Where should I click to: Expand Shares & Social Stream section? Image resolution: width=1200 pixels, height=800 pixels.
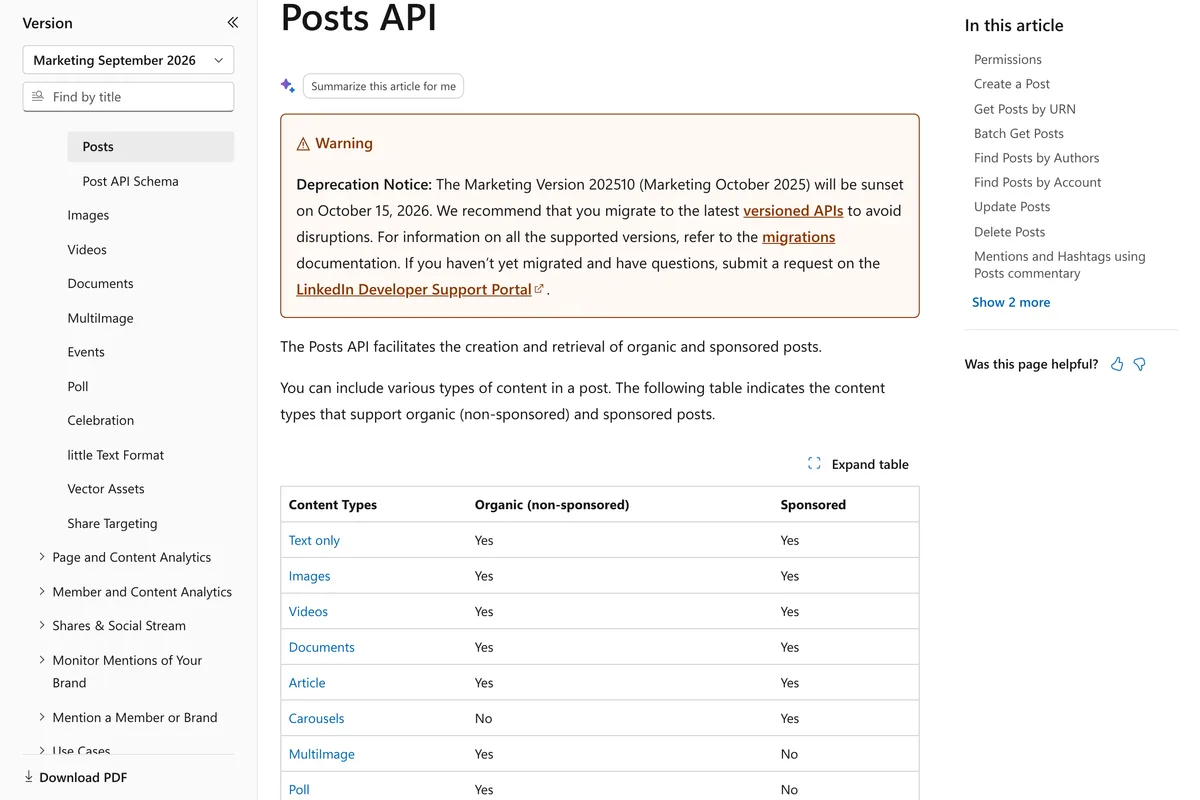click(x=41, y=625)
